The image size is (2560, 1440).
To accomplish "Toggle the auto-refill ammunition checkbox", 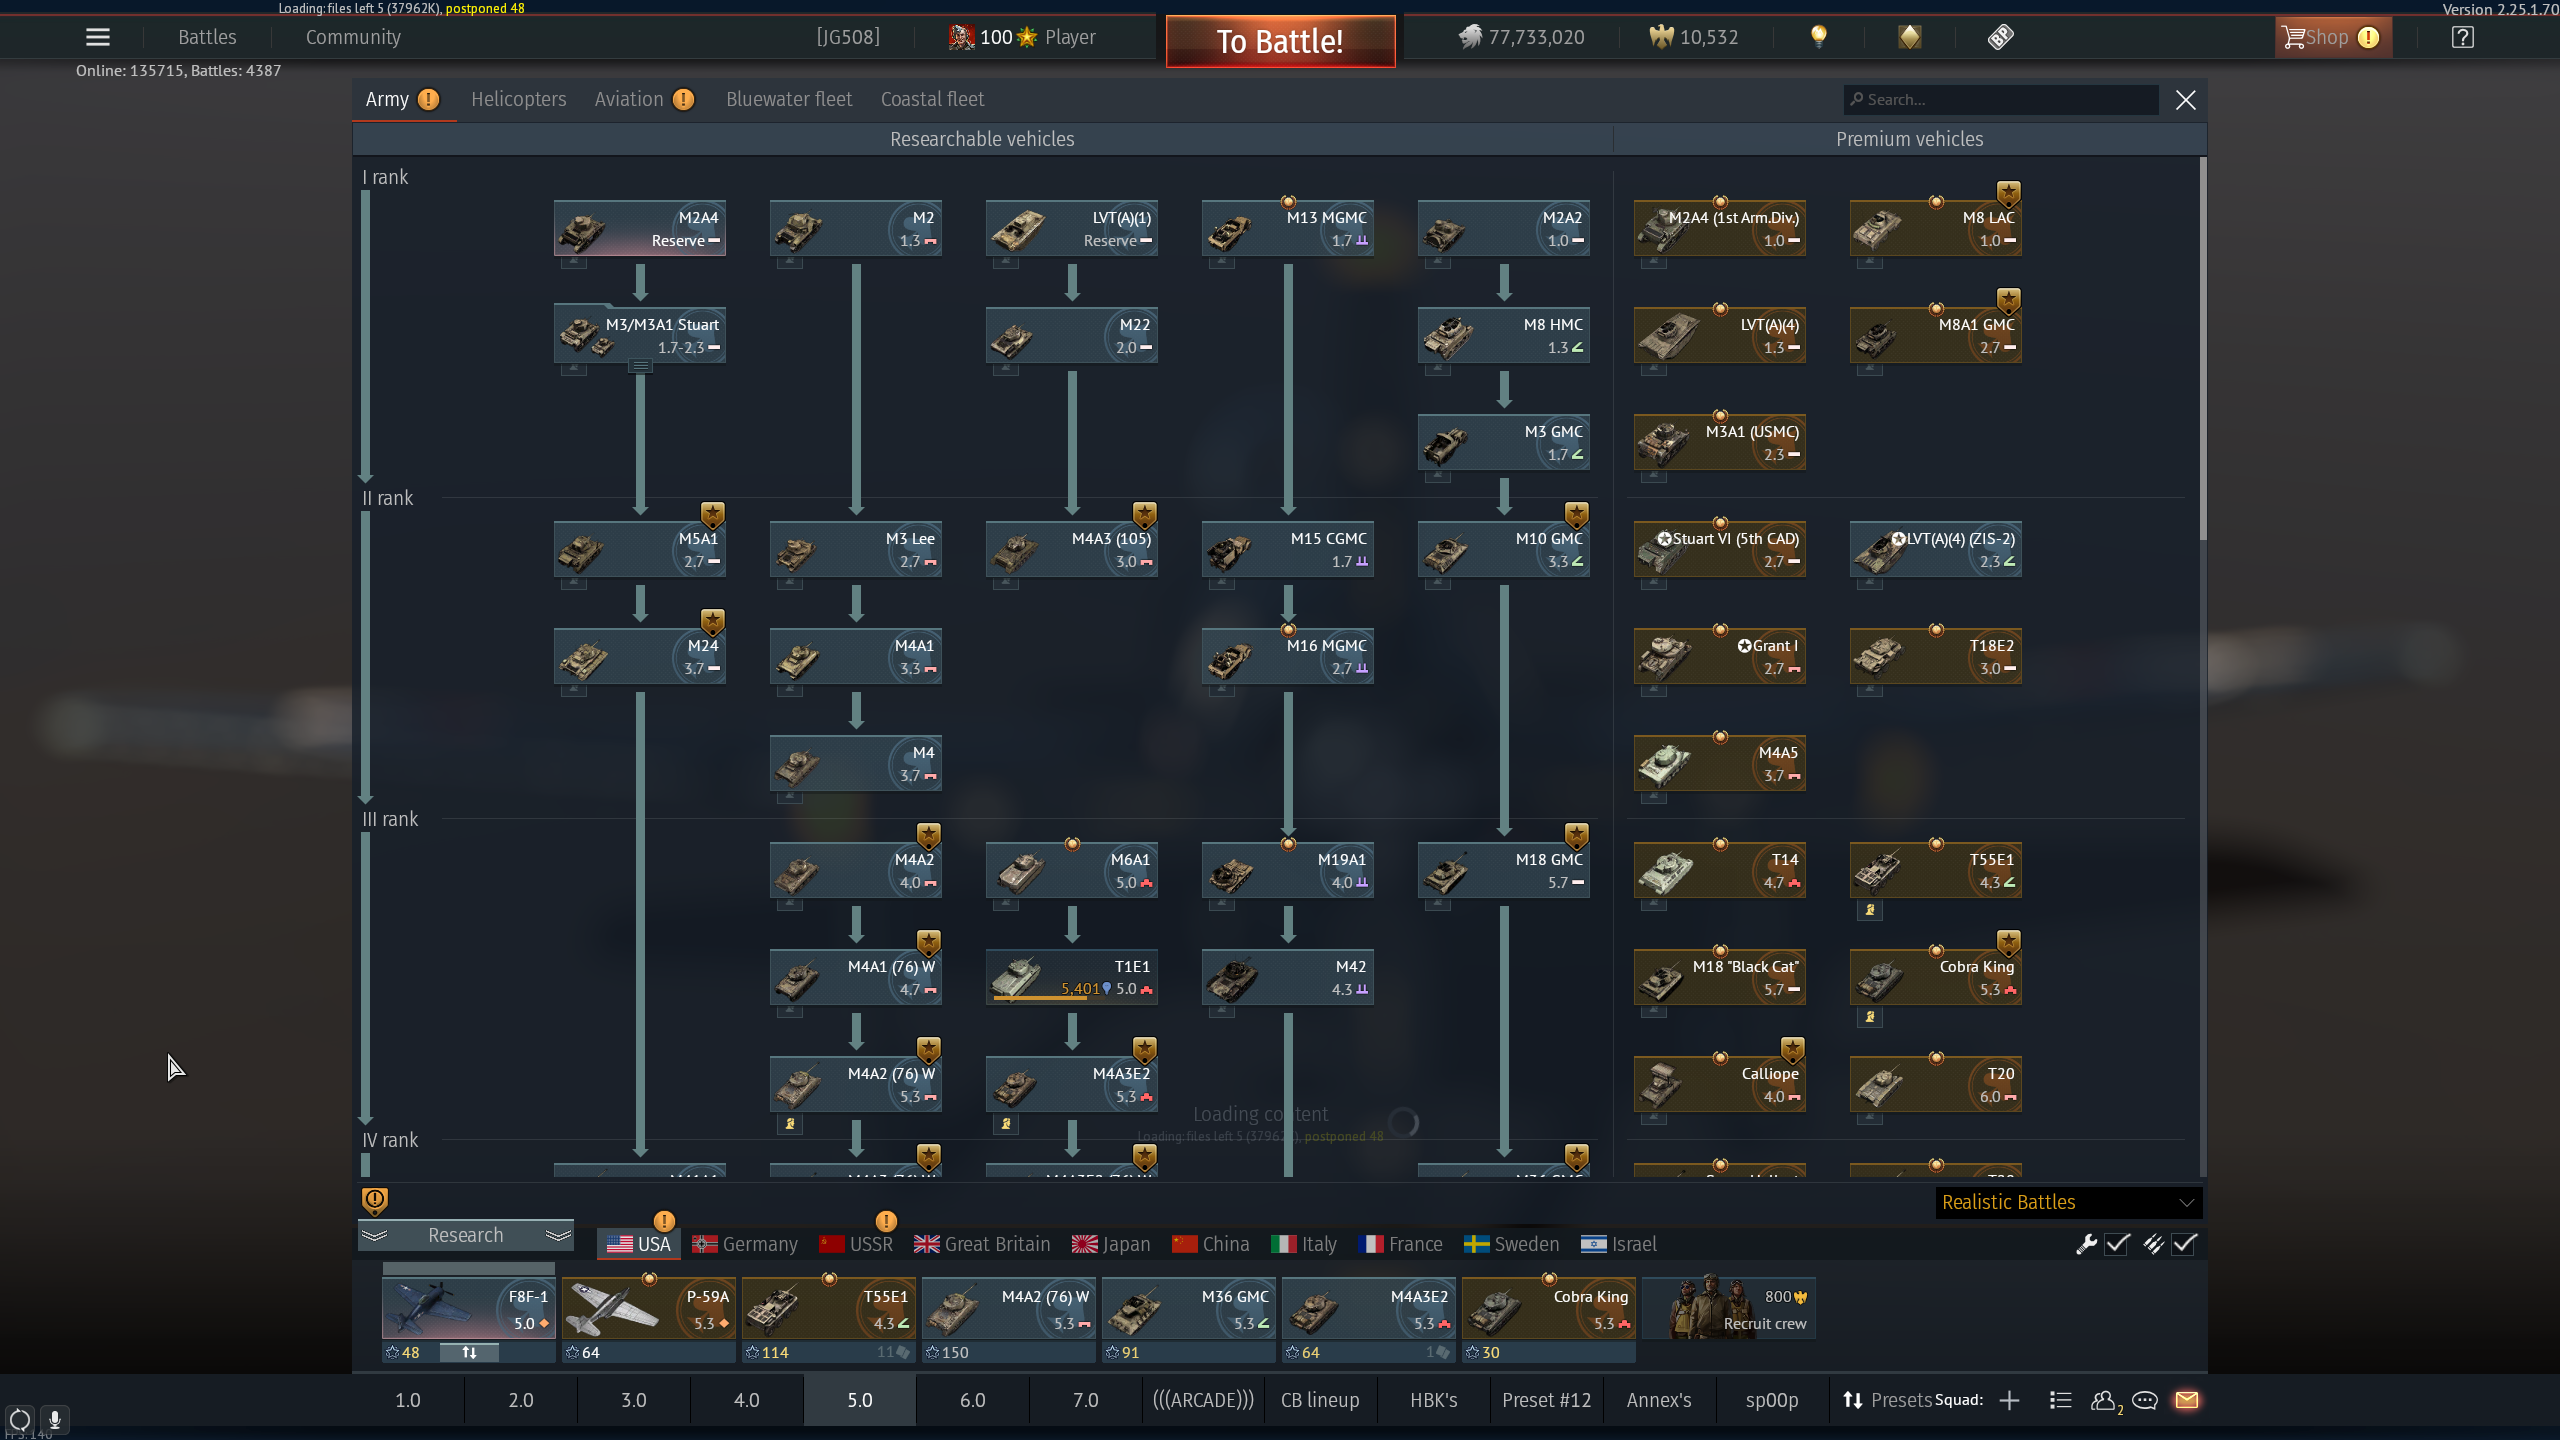I will (2184, 1244).
